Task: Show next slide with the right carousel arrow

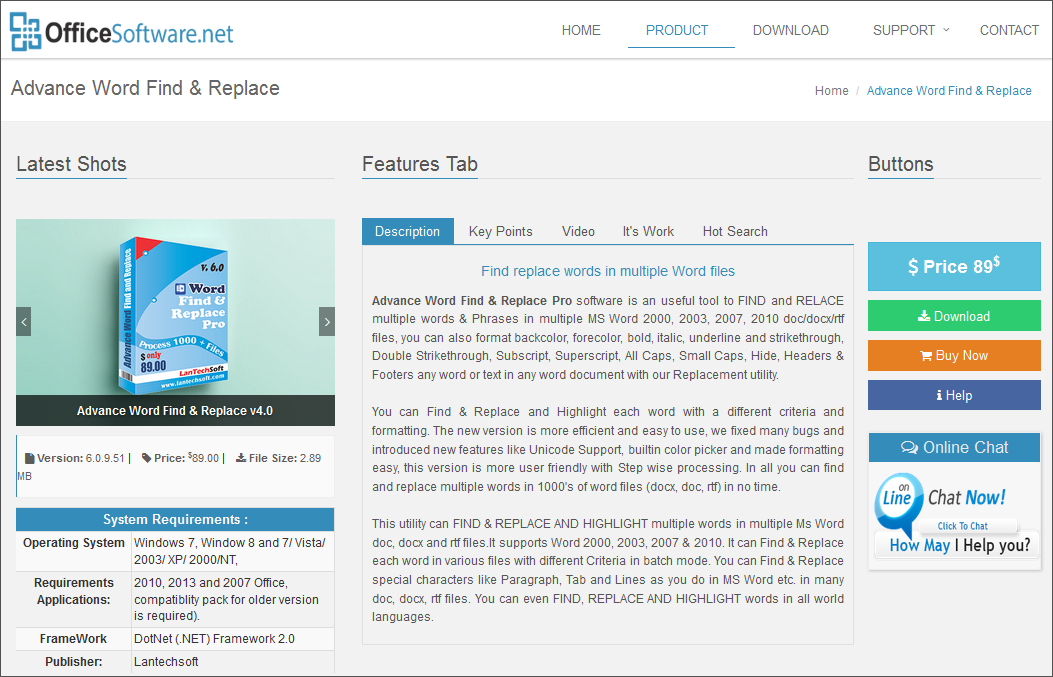Action: coord(327,322)
